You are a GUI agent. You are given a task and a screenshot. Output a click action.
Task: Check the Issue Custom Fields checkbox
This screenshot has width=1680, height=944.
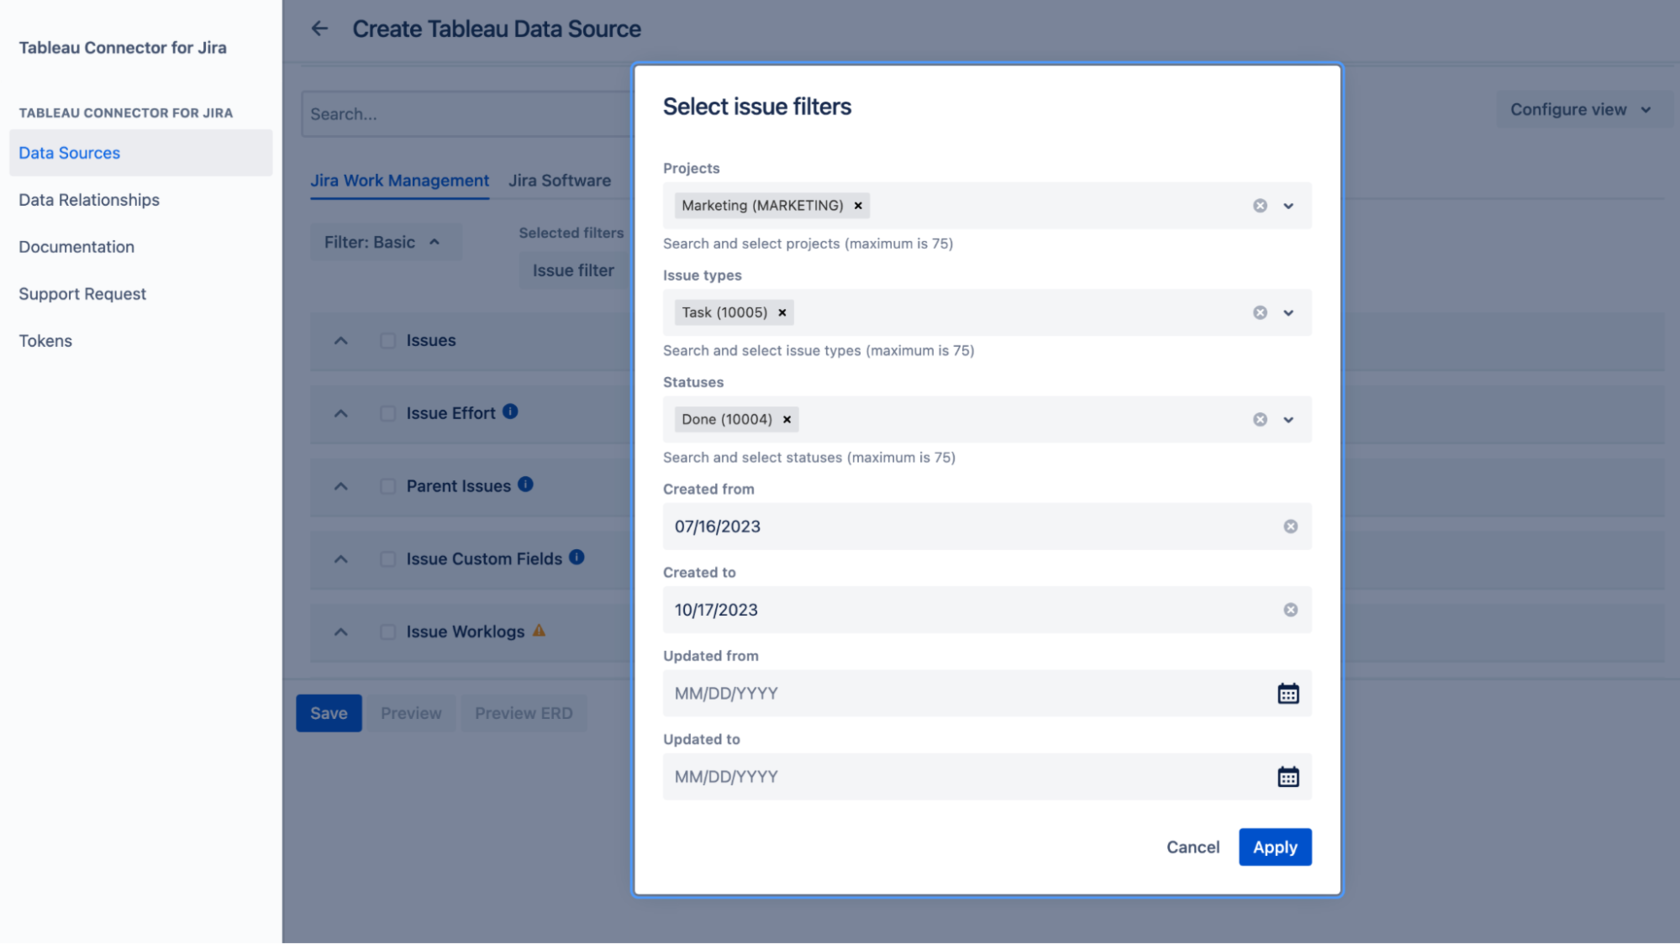click(x=387, y=559)
